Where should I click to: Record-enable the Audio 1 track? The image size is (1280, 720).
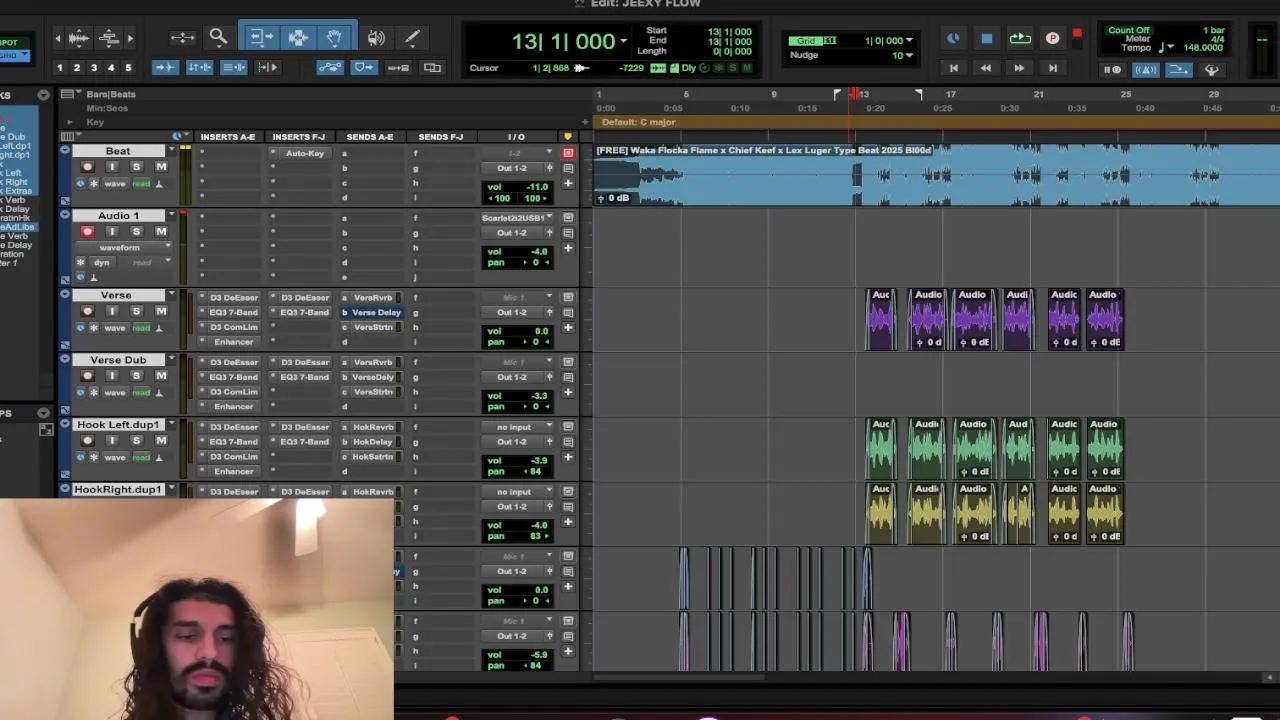pos(87,232)
